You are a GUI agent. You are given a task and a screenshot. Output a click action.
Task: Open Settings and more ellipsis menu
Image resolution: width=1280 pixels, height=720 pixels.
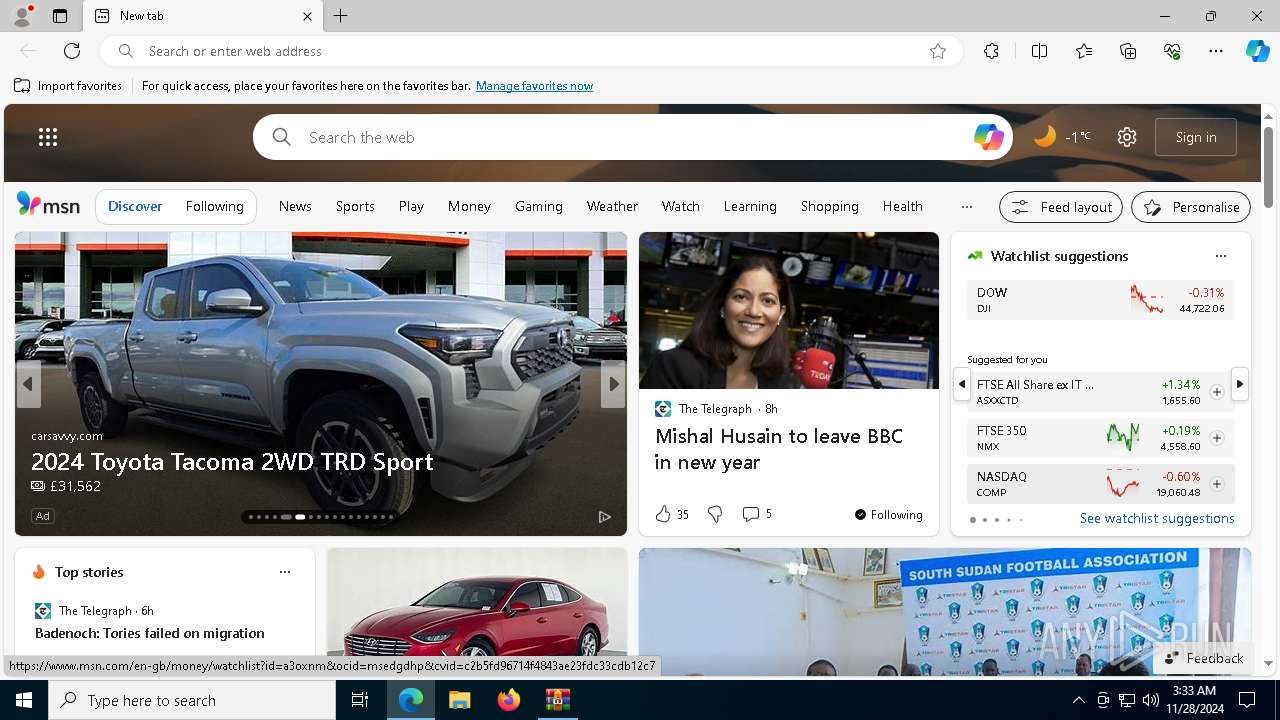coord(1216,51)
